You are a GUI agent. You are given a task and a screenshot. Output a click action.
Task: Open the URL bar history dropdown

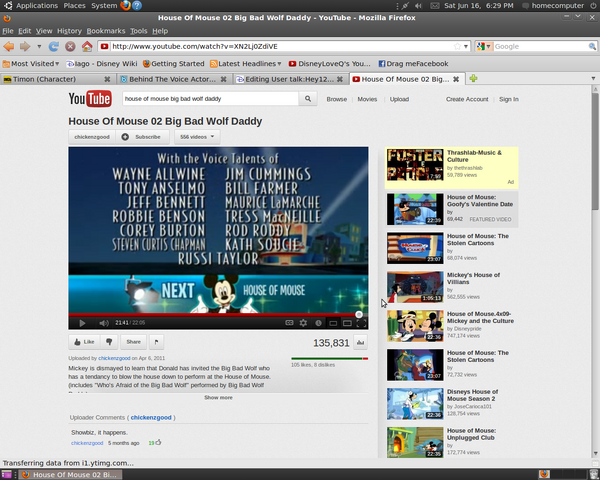tap(466, 46)
